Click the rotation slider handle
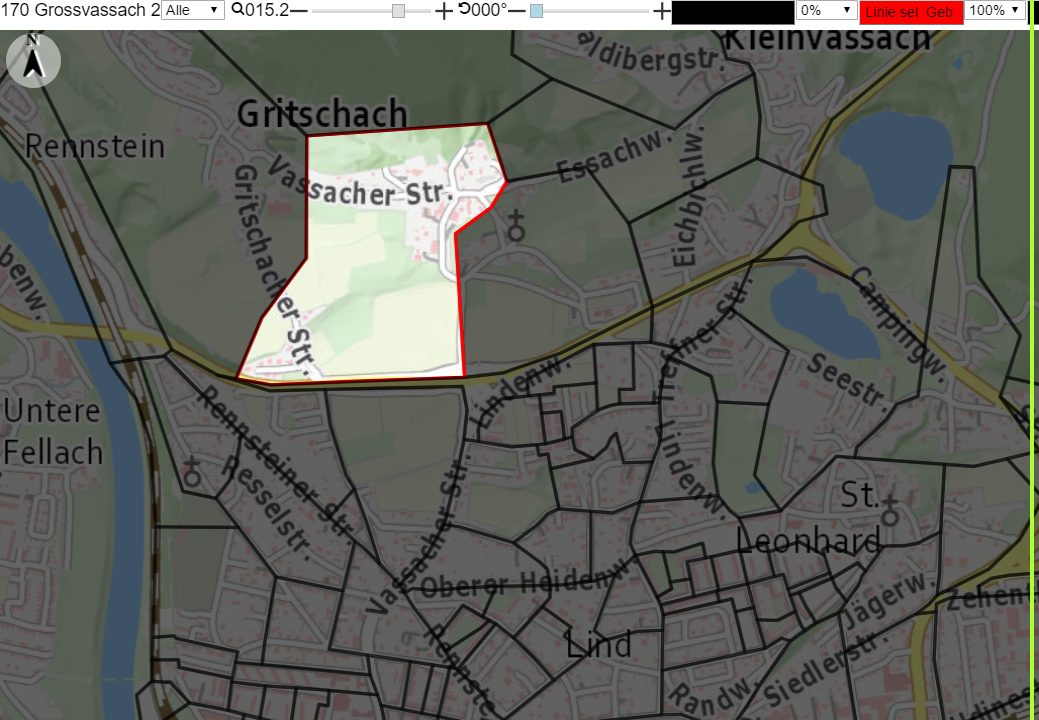This screenshot has width=1039, height=720. [x=537, y=11]
